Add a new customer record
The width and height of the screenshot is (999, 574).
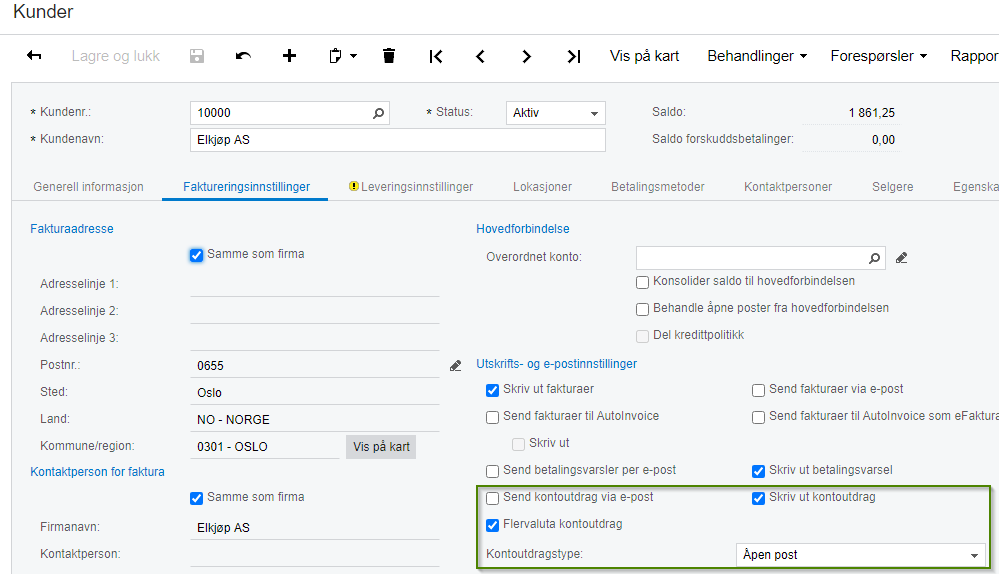pyautogui.click(x=289, y=56)
